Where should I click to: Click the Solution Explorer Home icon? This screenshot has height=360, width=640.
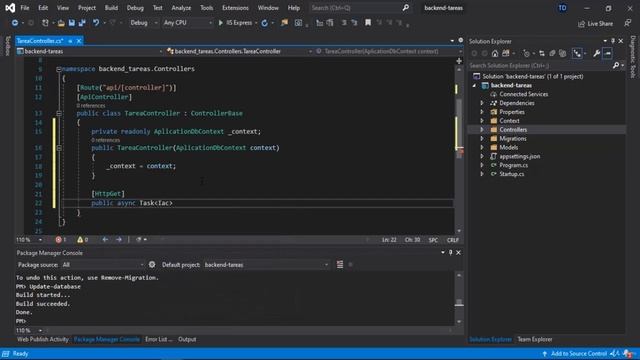click(495, 53)
